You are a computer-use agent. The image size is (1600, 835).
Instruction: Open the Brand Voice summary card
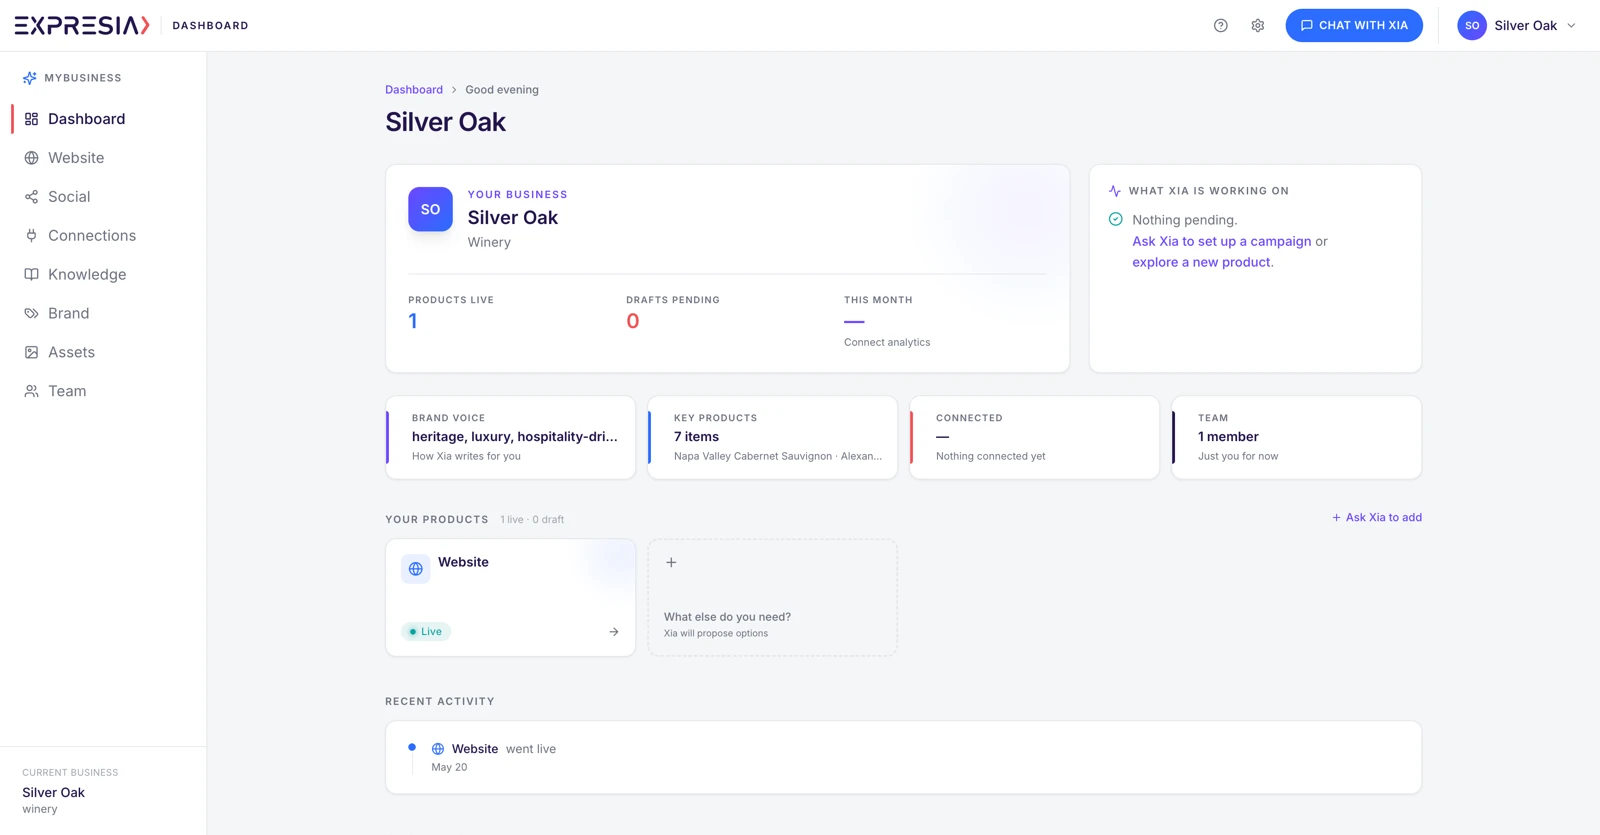click(x=511, y=437)
